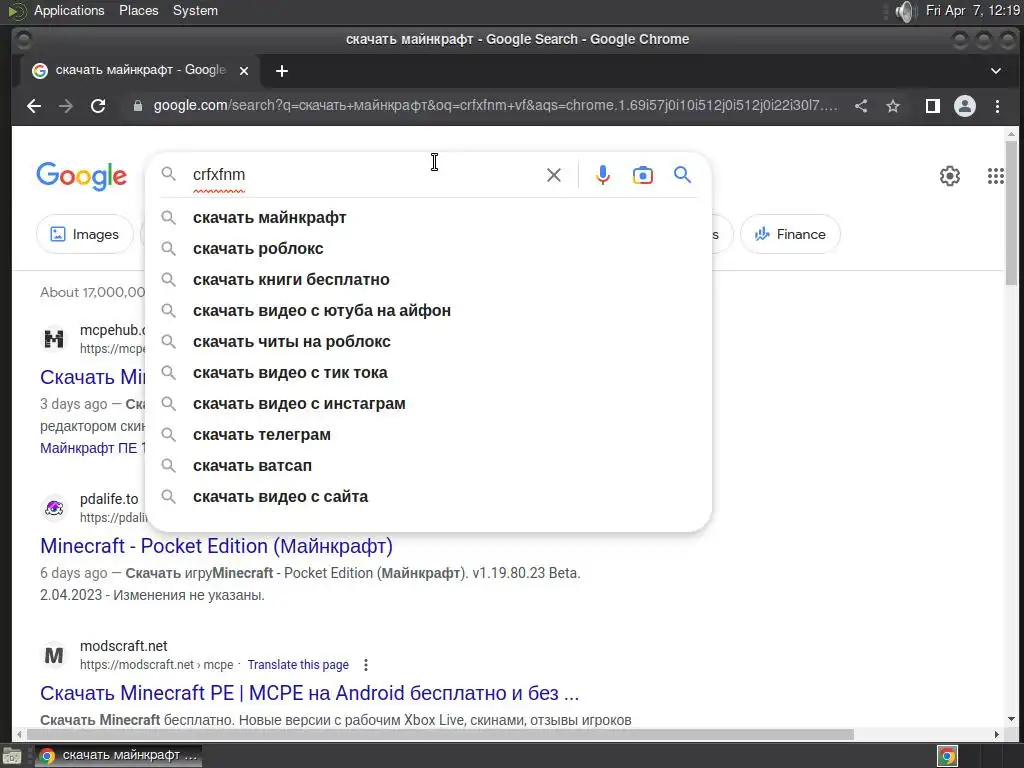
Task: Choose suggestion 'скачать видео с инстаграм'
Action: pyautogui.click(x=428, y=404)
